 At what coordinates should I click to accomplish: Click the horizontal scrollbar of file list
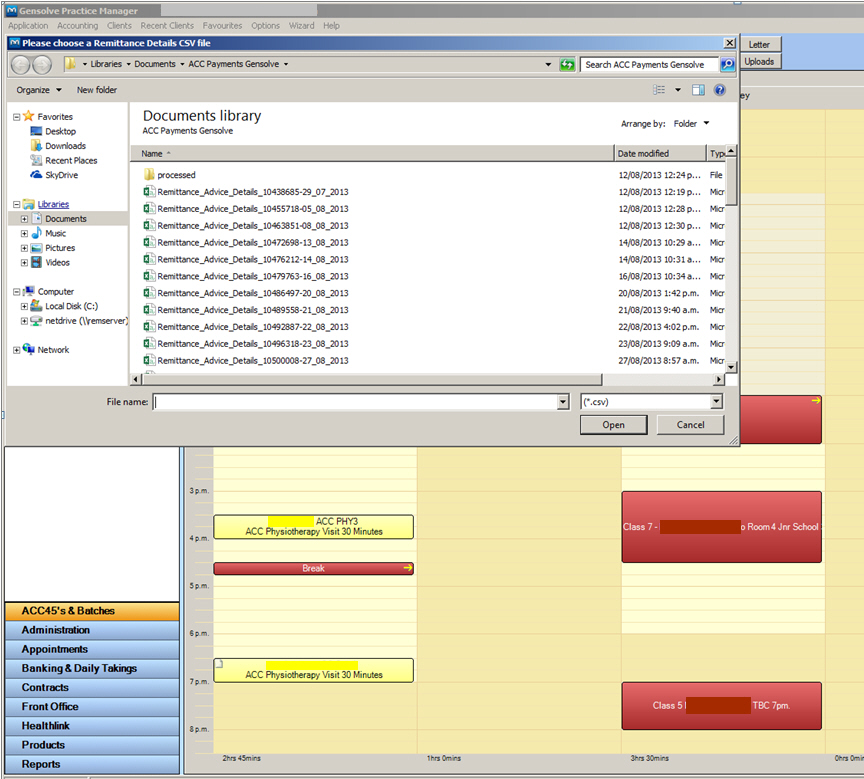[372, 379]
